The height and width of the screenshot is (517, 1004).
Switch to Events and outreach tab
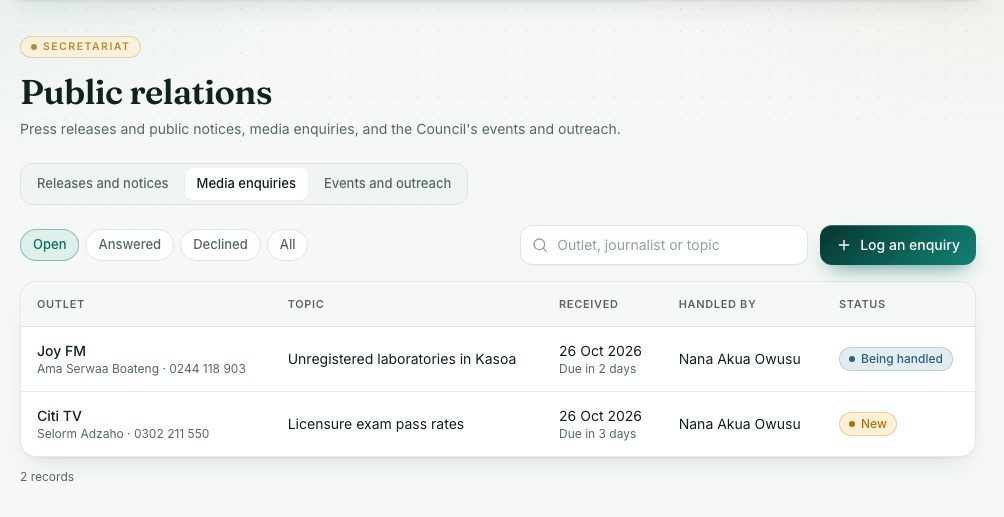pos(387,183)
